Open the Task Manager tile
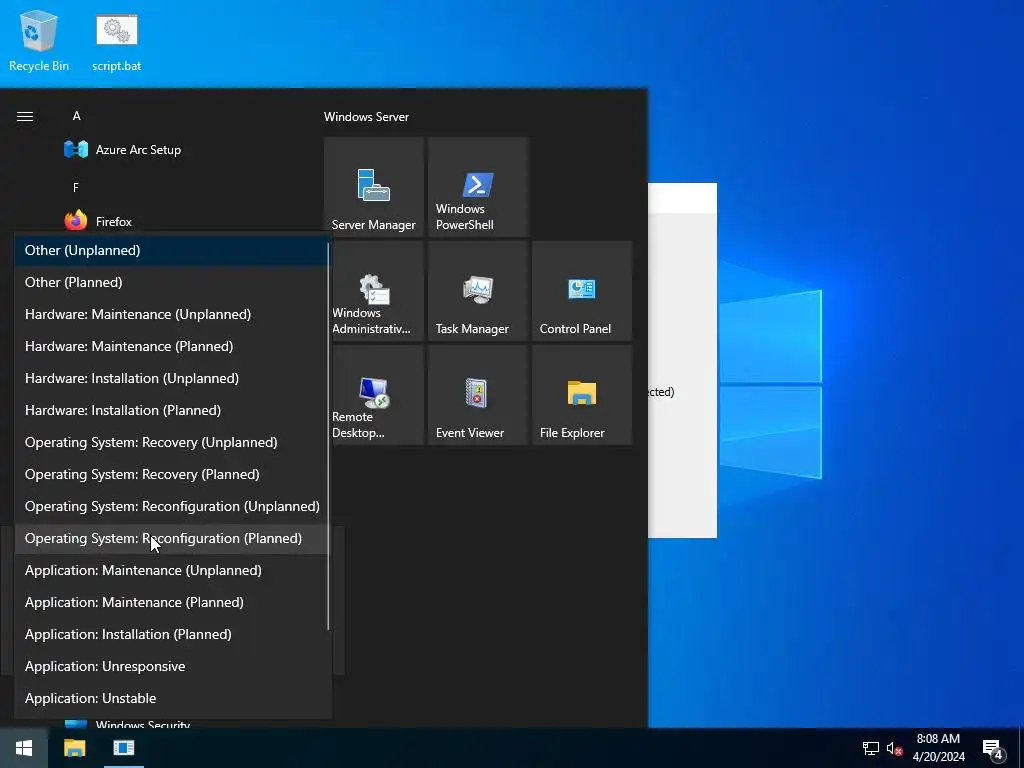The height and width of the screenshot is (768, 1024). 477,291
